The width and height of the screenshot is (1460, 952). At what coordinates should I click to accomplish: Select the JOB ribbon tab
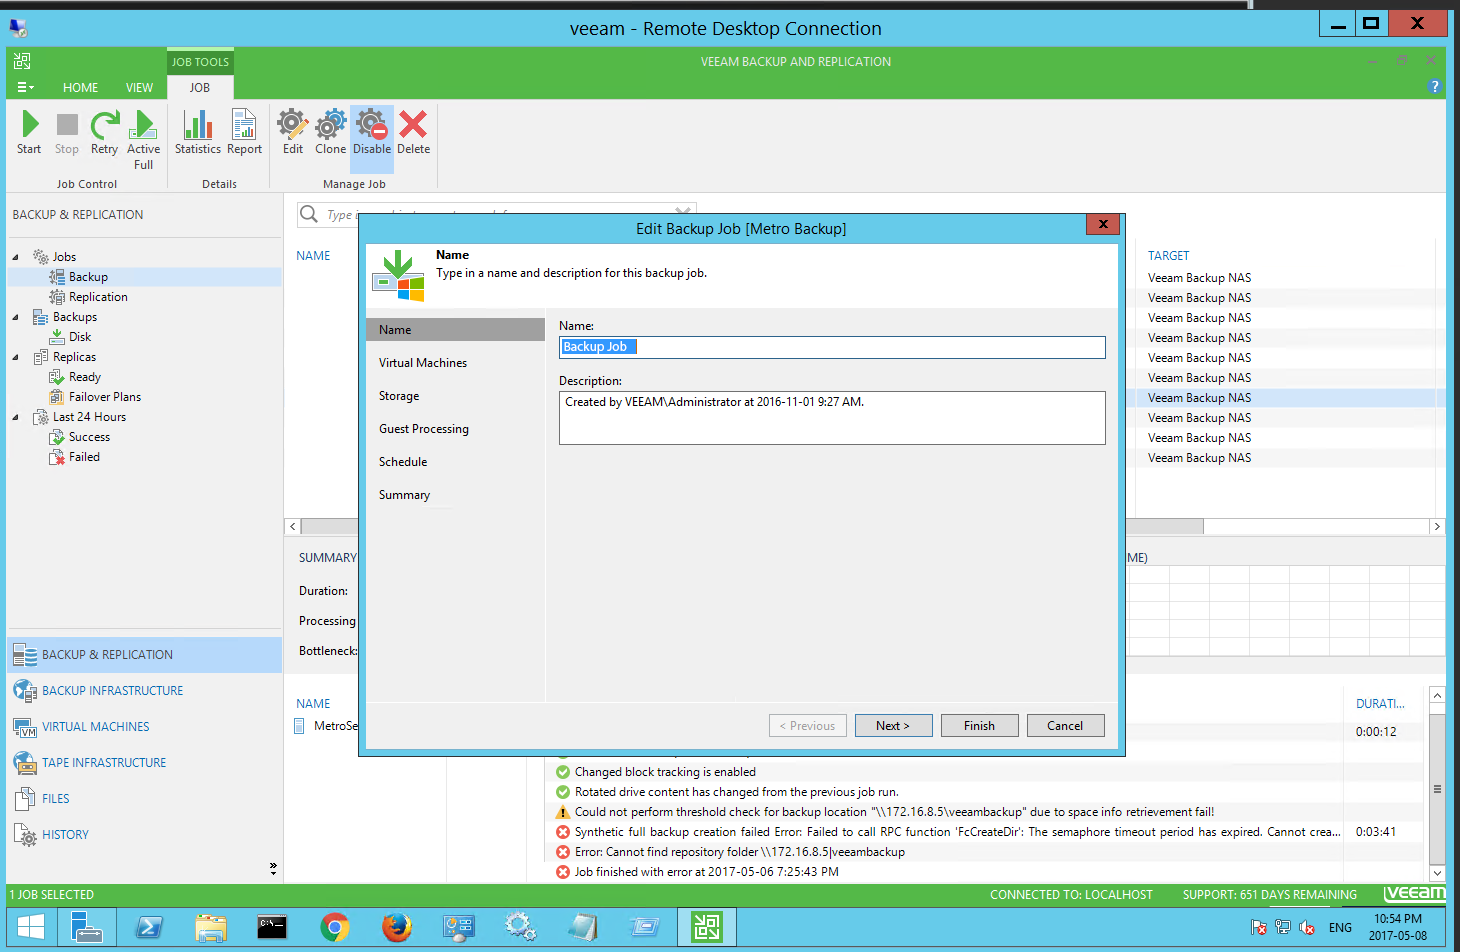pyautogui.click(x=200, y=87)
